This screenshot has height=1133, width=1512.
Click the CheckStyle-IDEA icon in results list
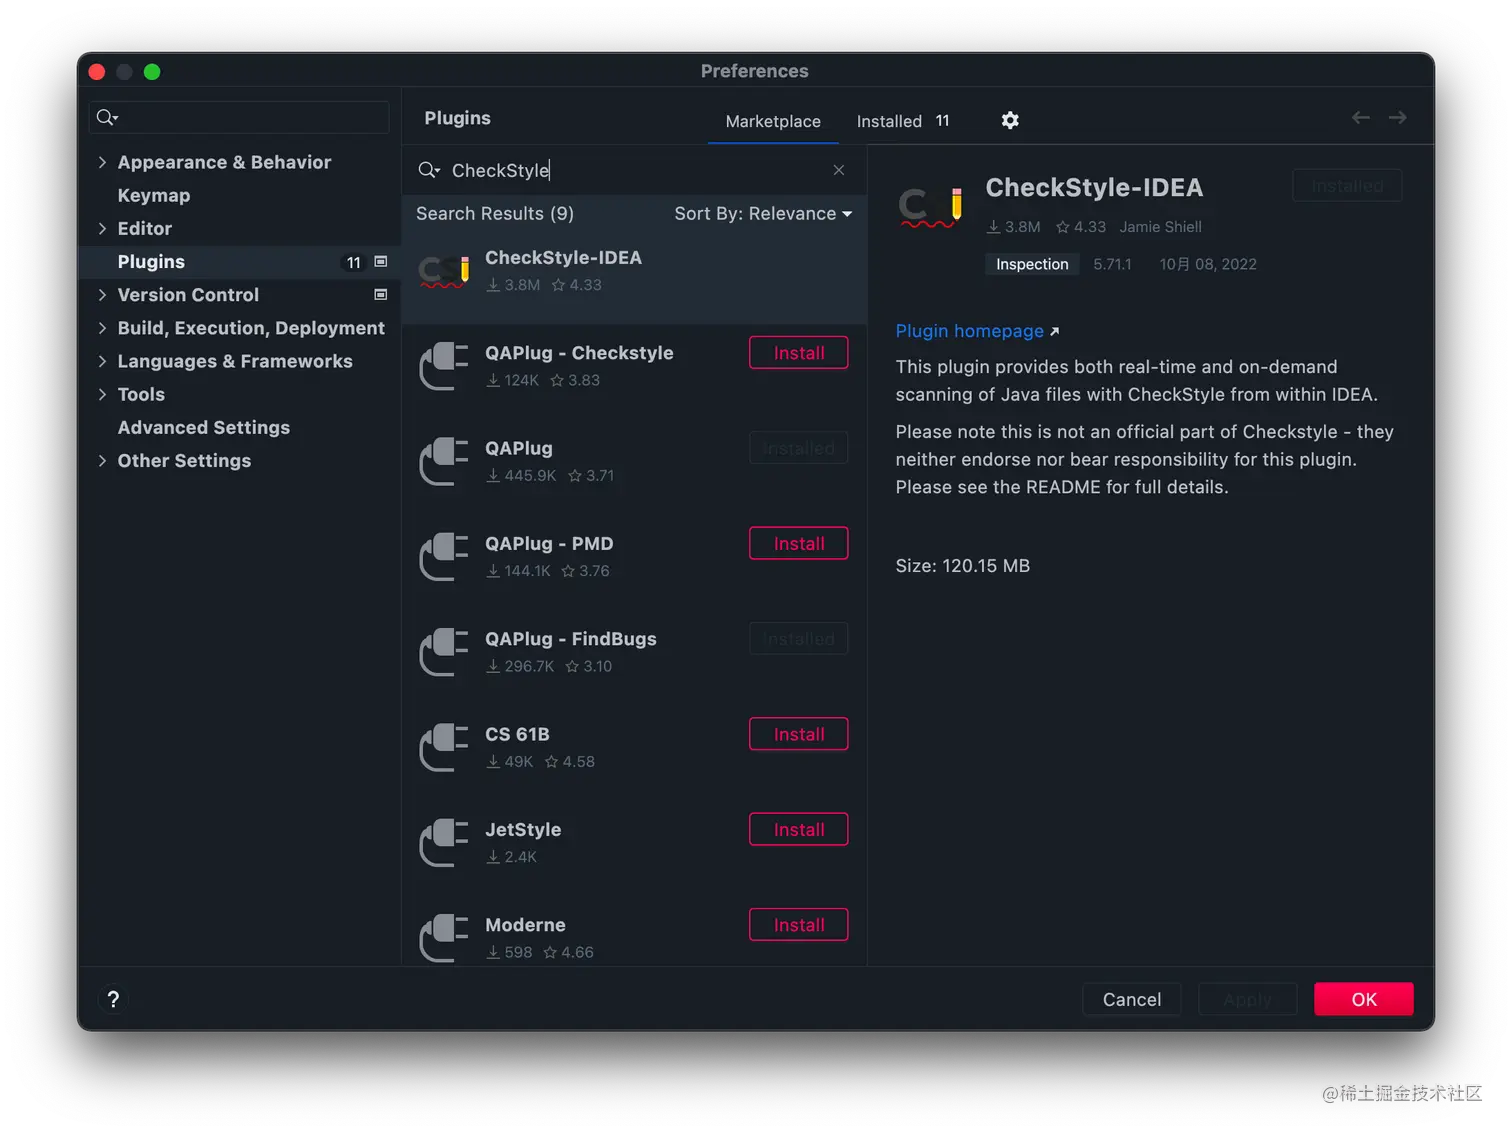point(444,271)
